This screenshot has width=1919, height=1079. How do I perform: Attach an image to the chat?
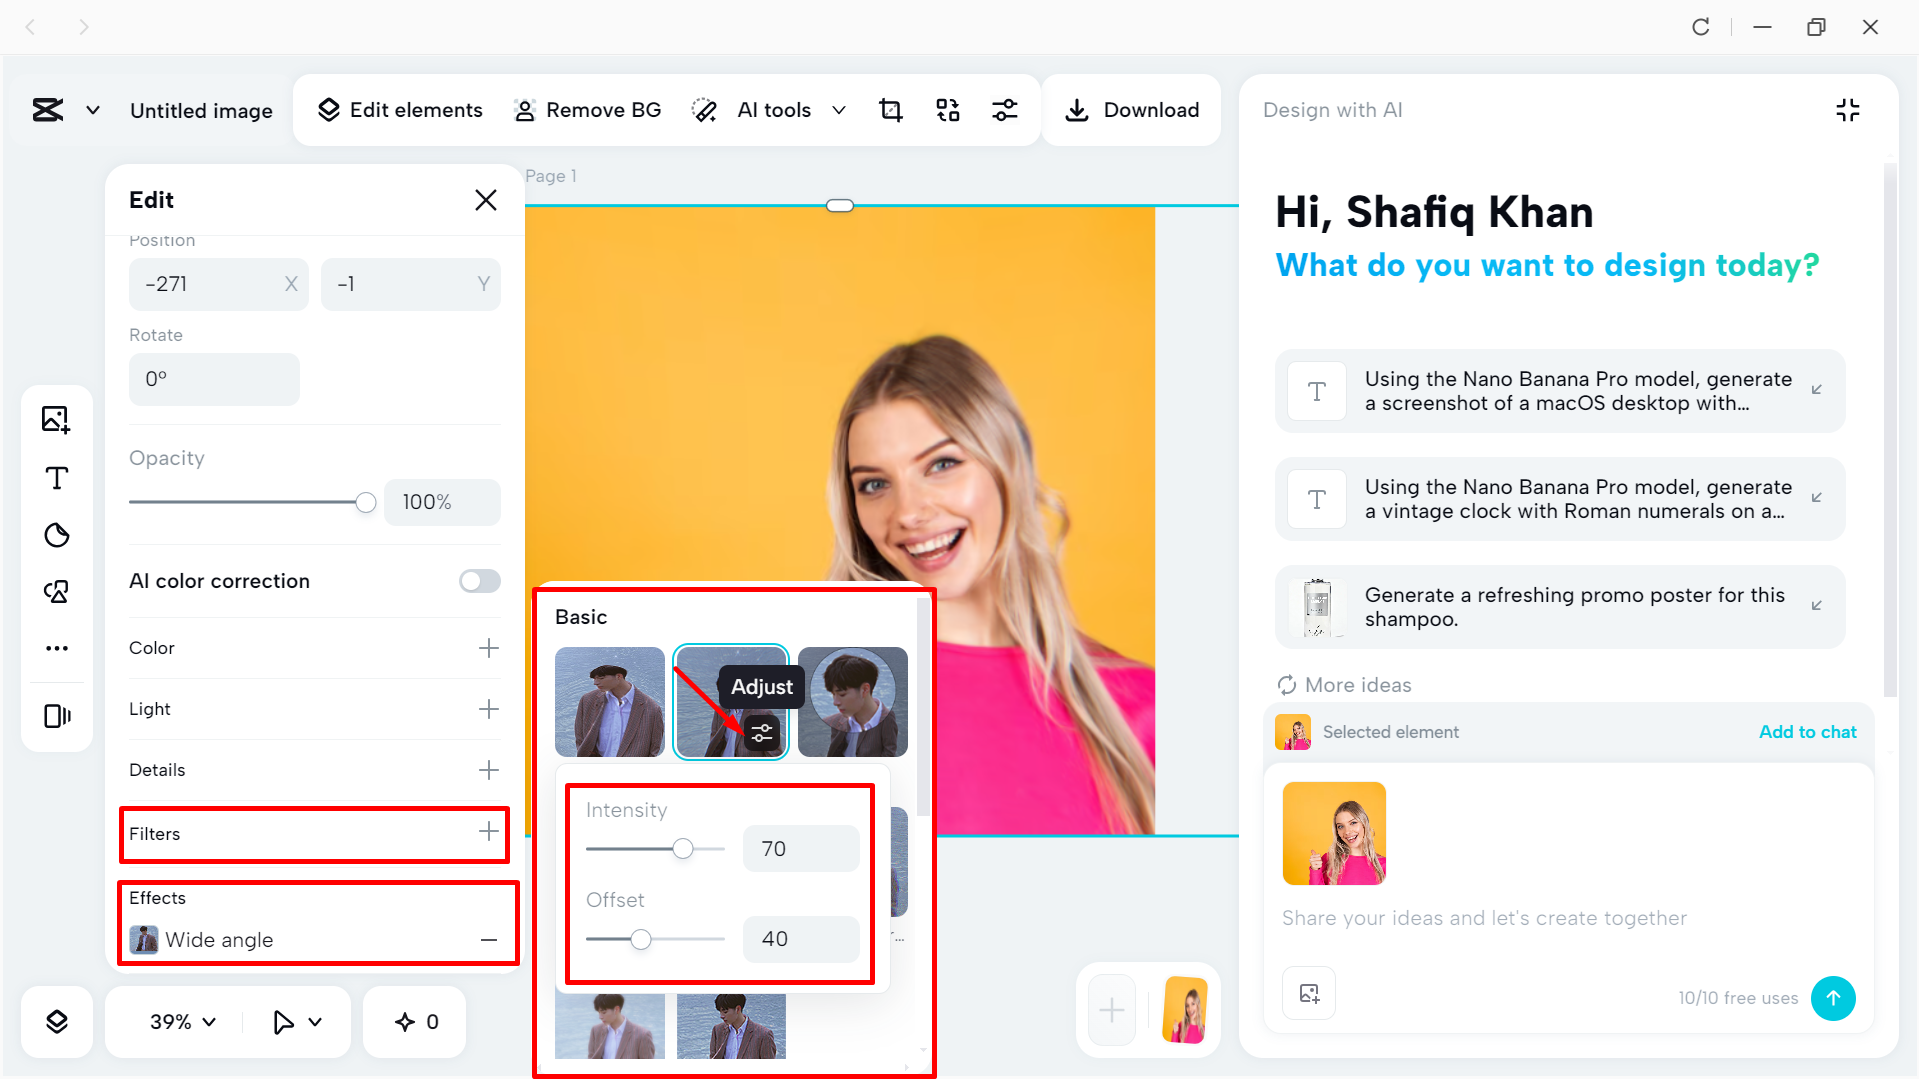(x=1309, y=993)
